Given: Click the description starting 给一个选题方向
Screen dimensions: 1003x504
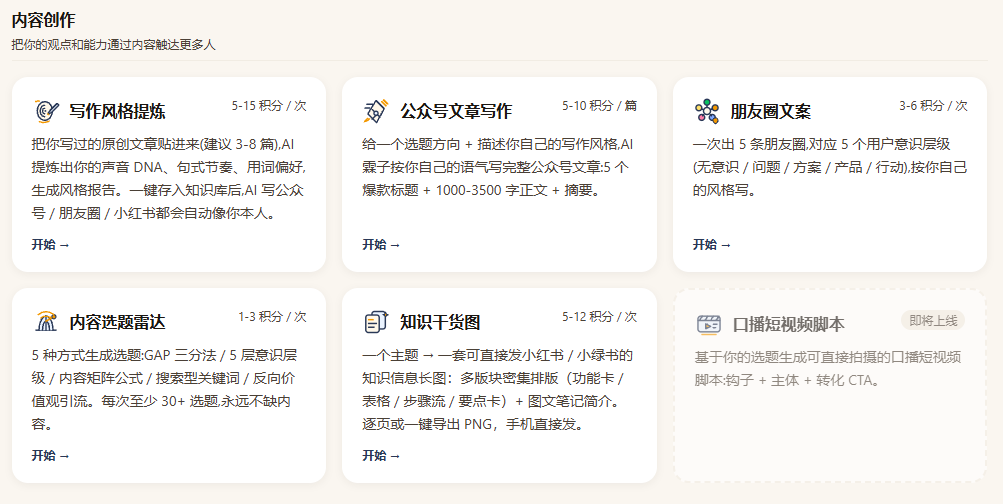Looking at the screenshot, I should 498,168.
